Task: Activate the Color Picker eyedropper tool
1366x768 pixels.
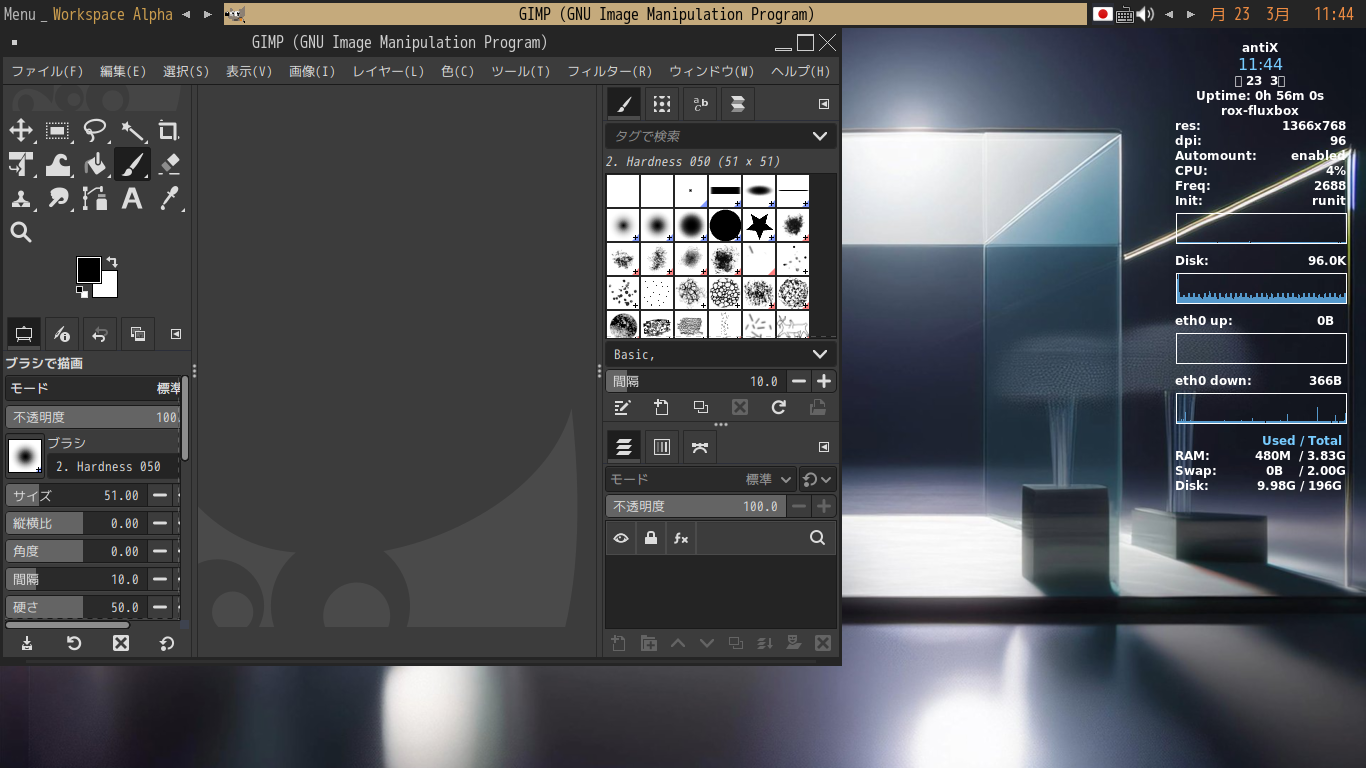Action: coord(169,199)
